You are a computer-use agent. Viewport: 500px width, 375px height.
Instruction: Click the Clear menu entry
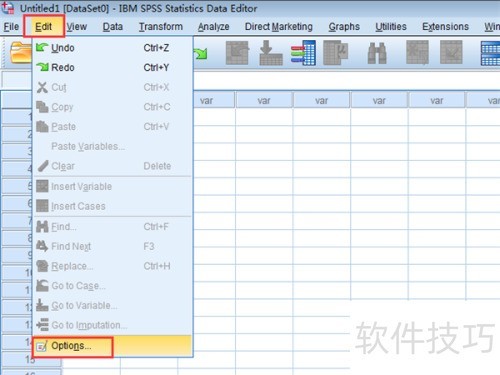click(x=113, y=166)
